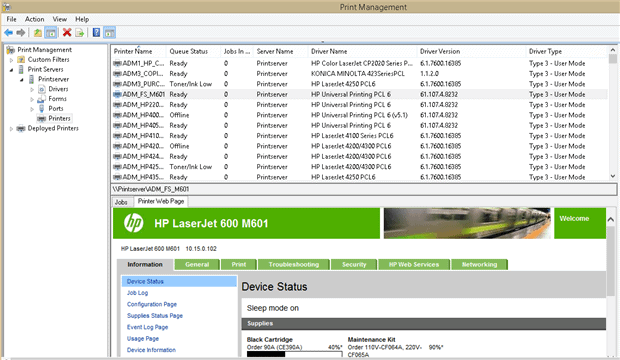This screenshot has width=620, height=360.
Task: Click the Back arrow toolbar icon
Action: coord(8,32)
